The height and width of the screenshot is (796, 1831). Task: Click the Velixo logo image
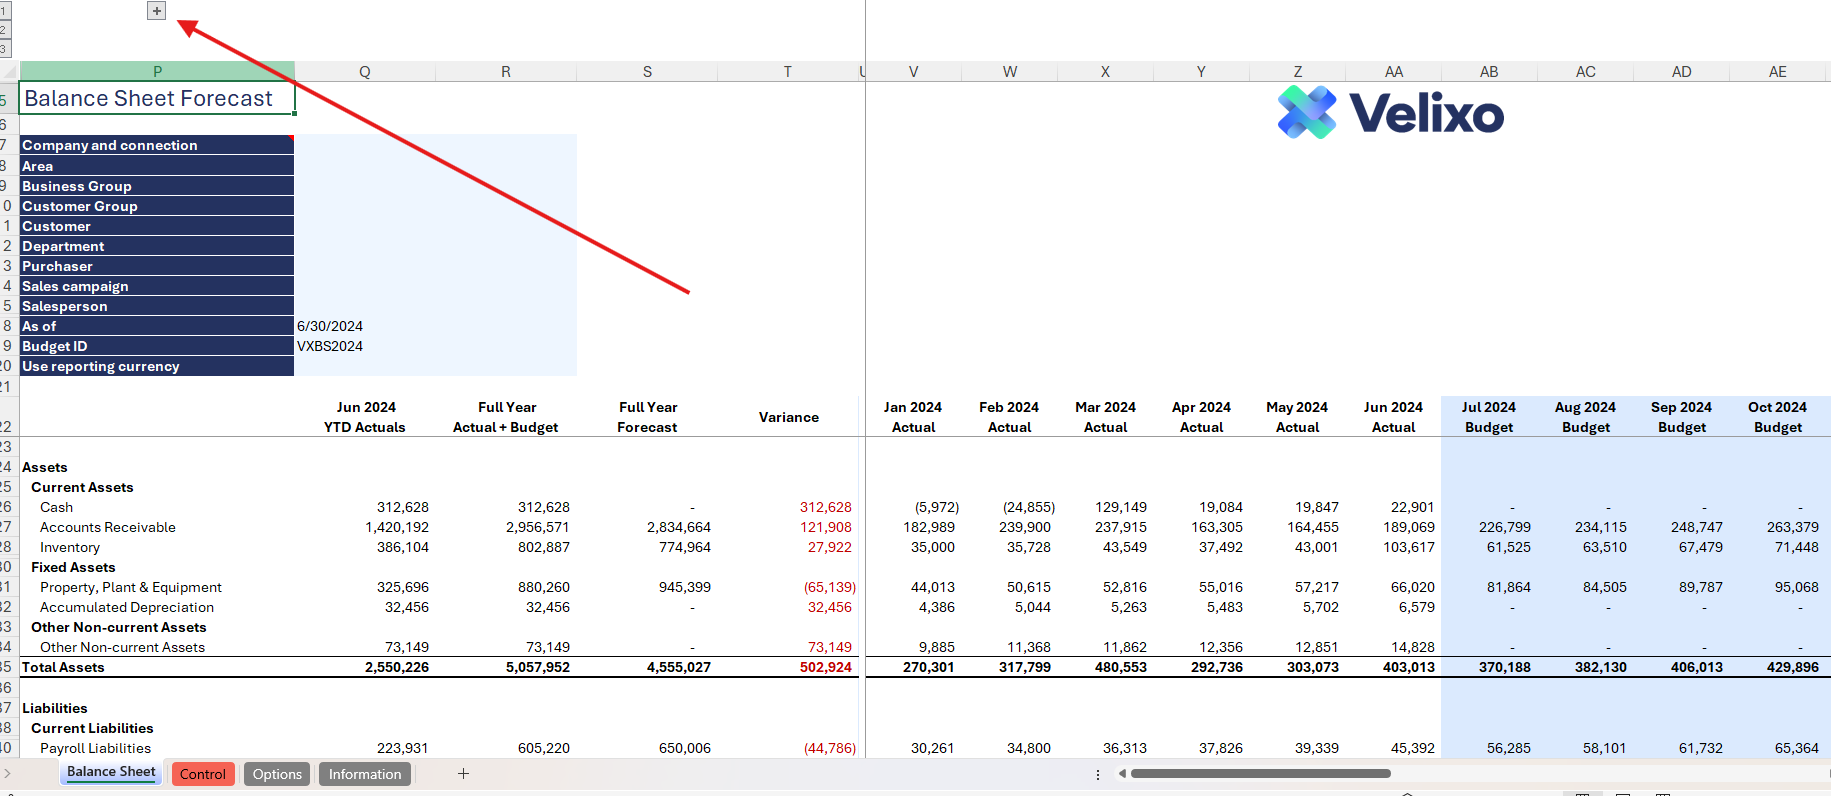1390,112
